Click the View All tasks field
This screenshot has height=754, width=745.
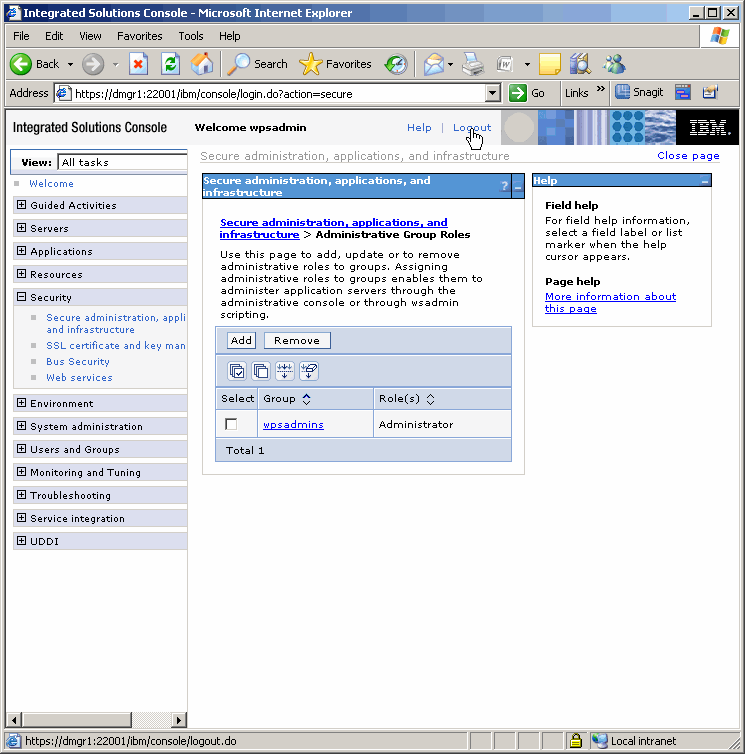point(122,162)
